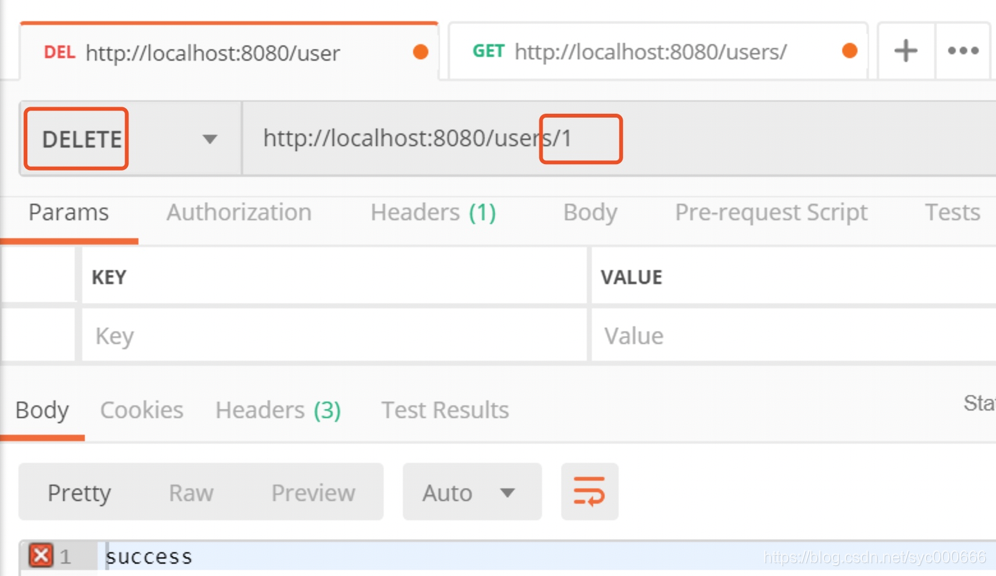Switch response view to Raw
Image resolution: width=996 pixels, height=576 pixels.
click(190, 492)
